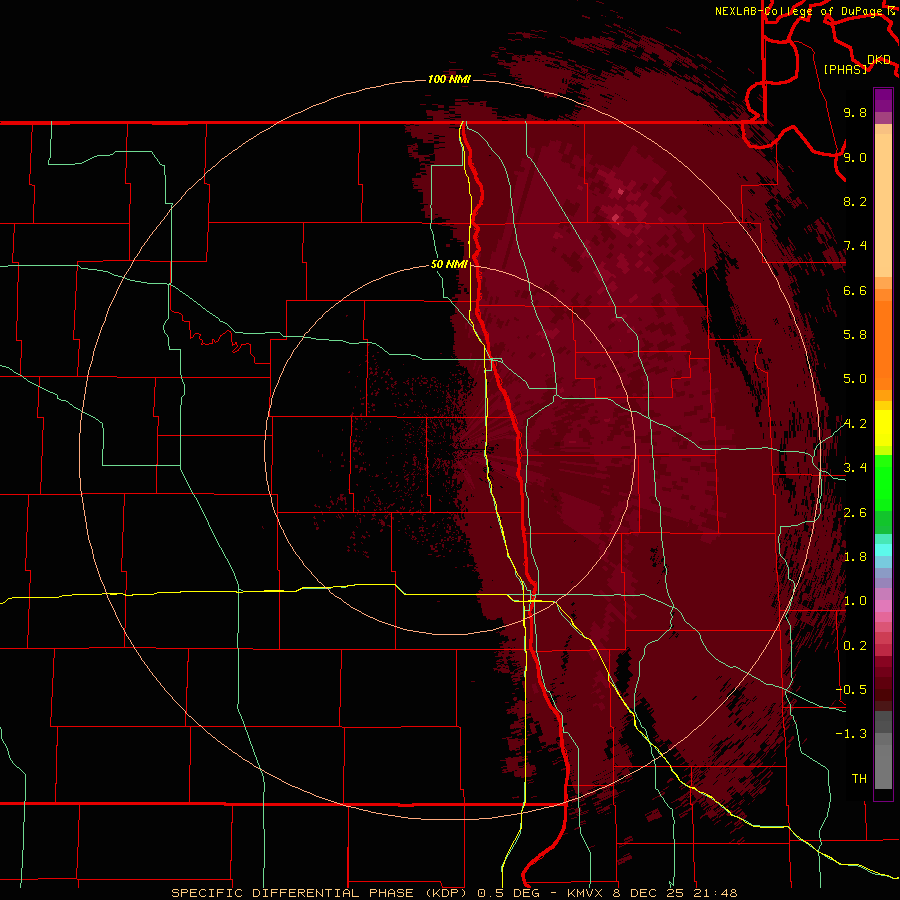Viewport: 900px width, 900px height.
Task: Click the -0.5 color scale value
Action: pyautogui.click(x=851, y=690)
